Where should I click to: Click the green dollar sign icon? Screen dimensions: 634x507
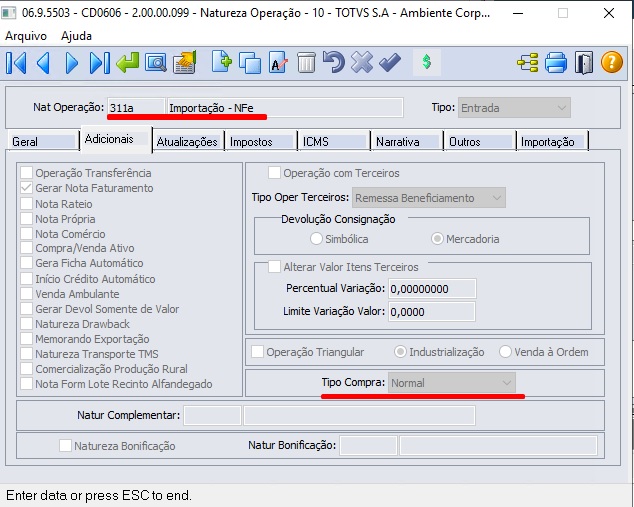click(x=427, y=62)
